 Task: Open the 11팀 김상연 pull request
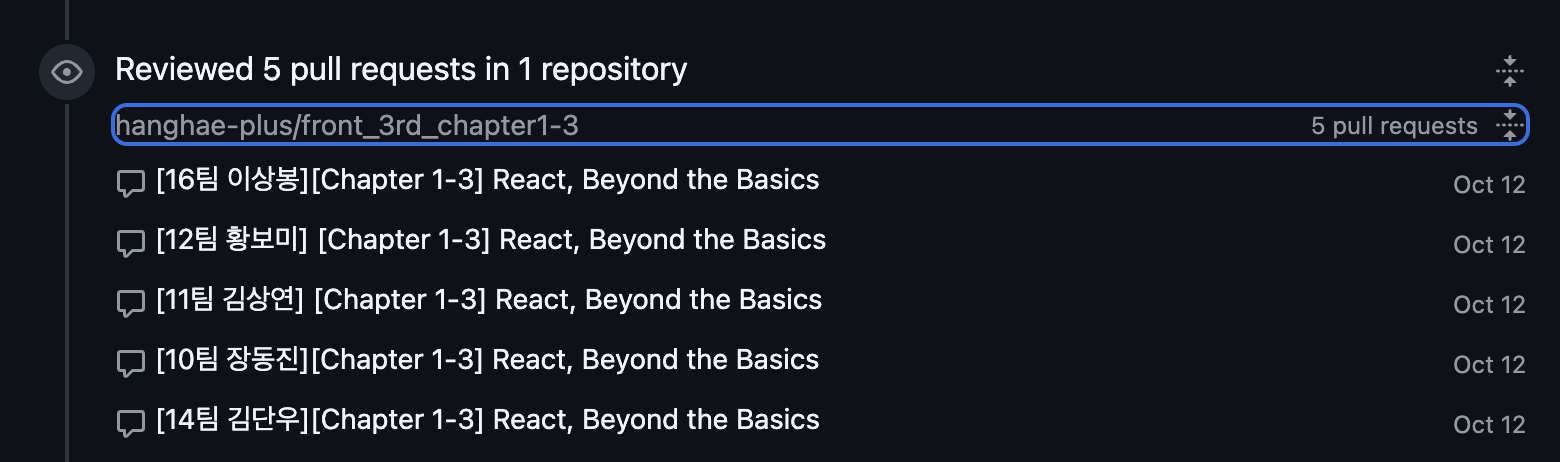click(x=489, y=300)
